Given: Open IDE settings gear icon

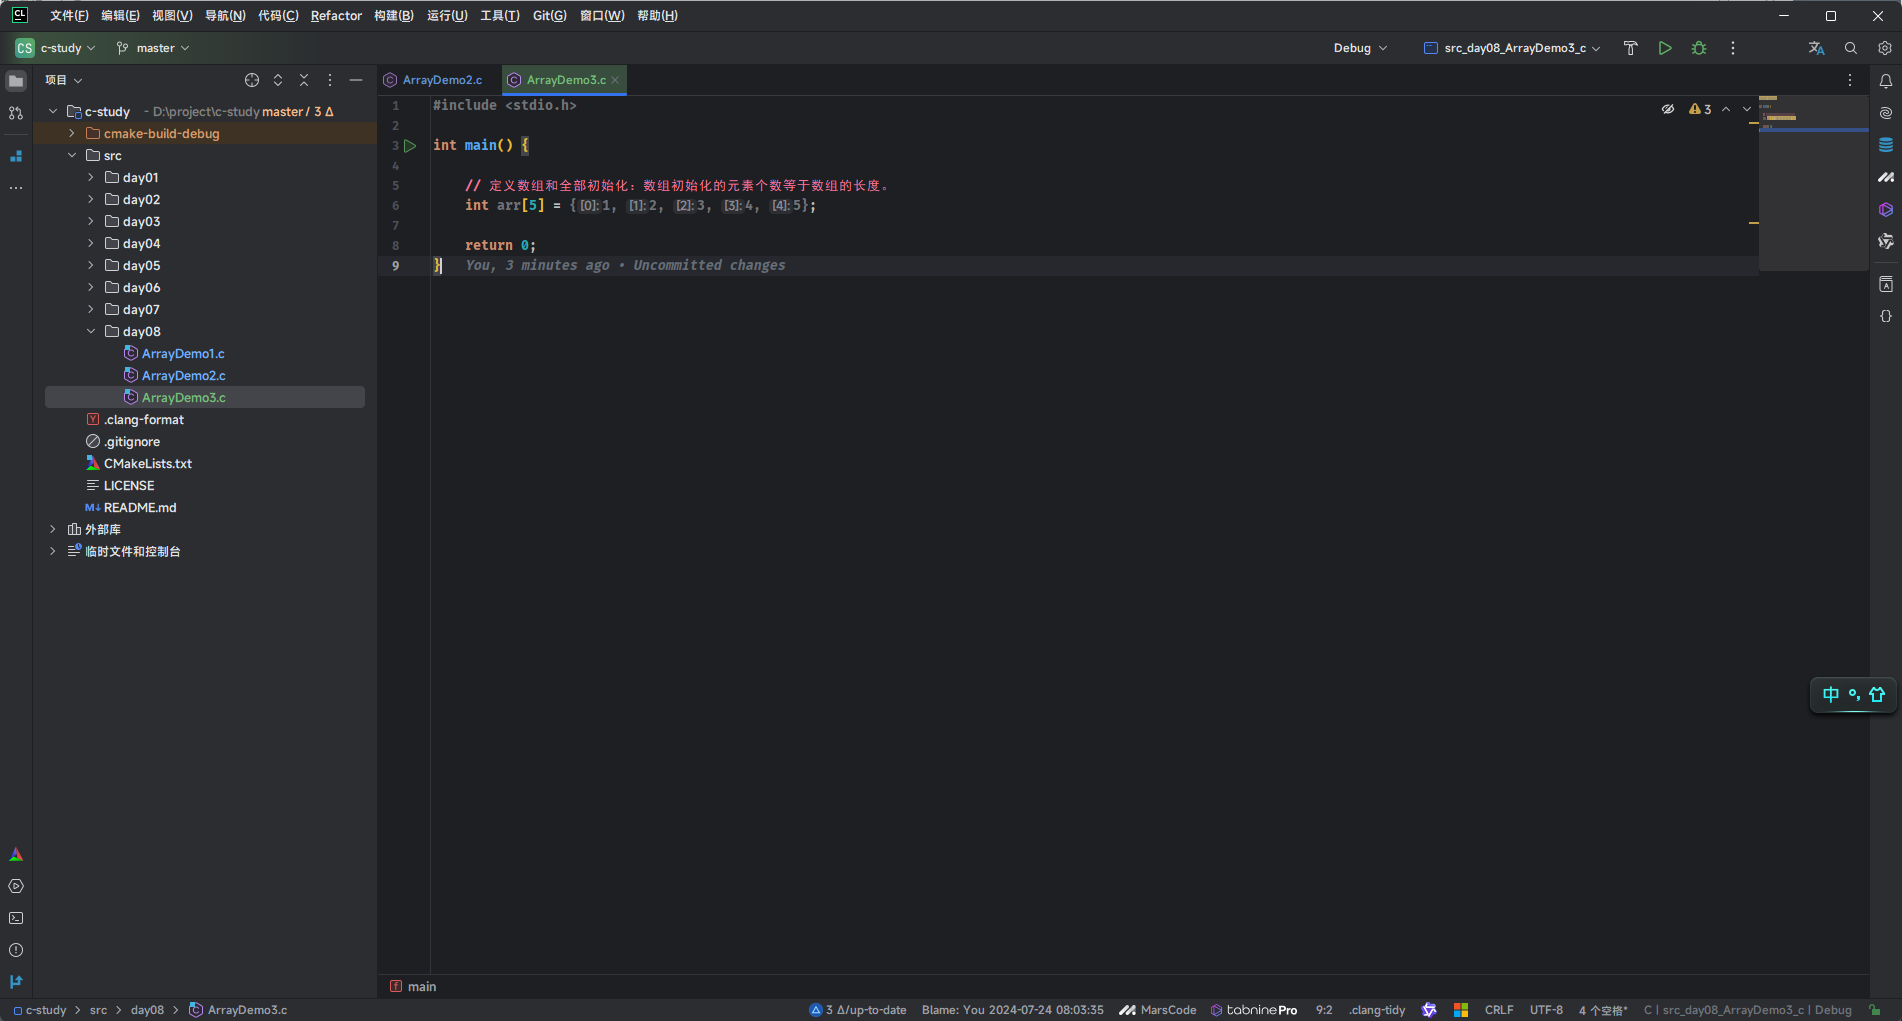Looking at the screenshot, I should [1885, 48].
